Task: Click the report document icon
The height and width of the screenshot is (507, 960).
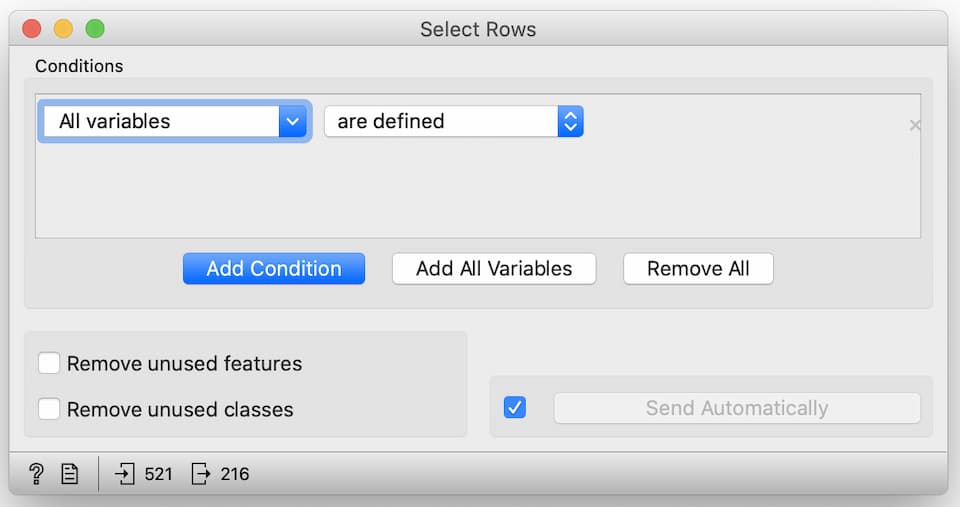Action: [x=70, y=474]
